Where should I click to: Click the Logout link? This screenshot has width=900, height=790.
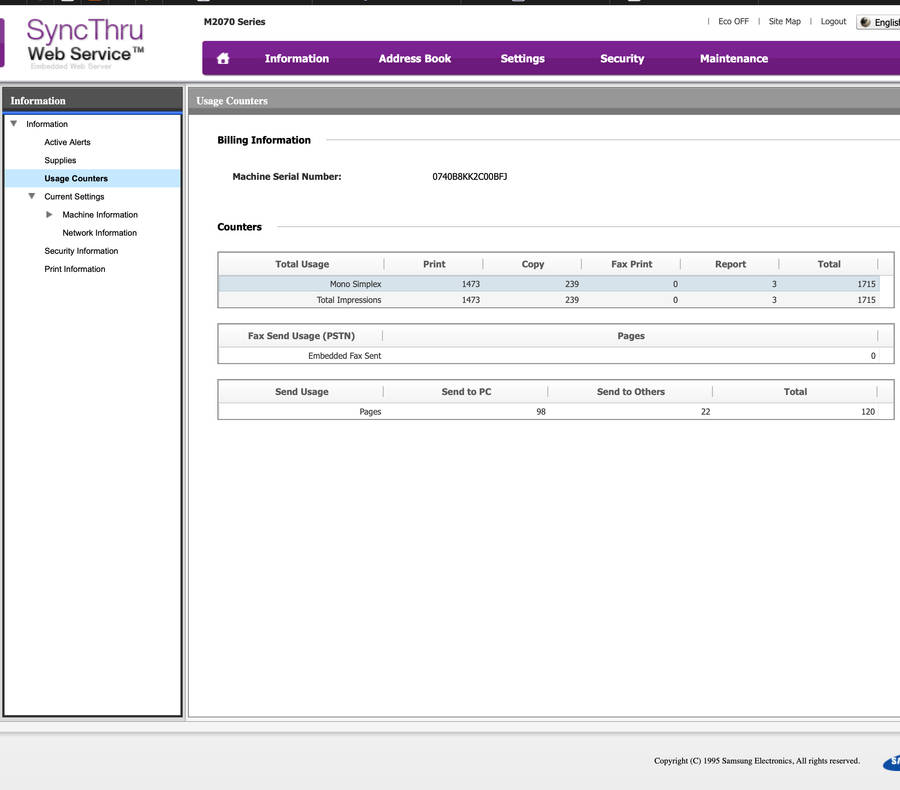tap(833, 22)
